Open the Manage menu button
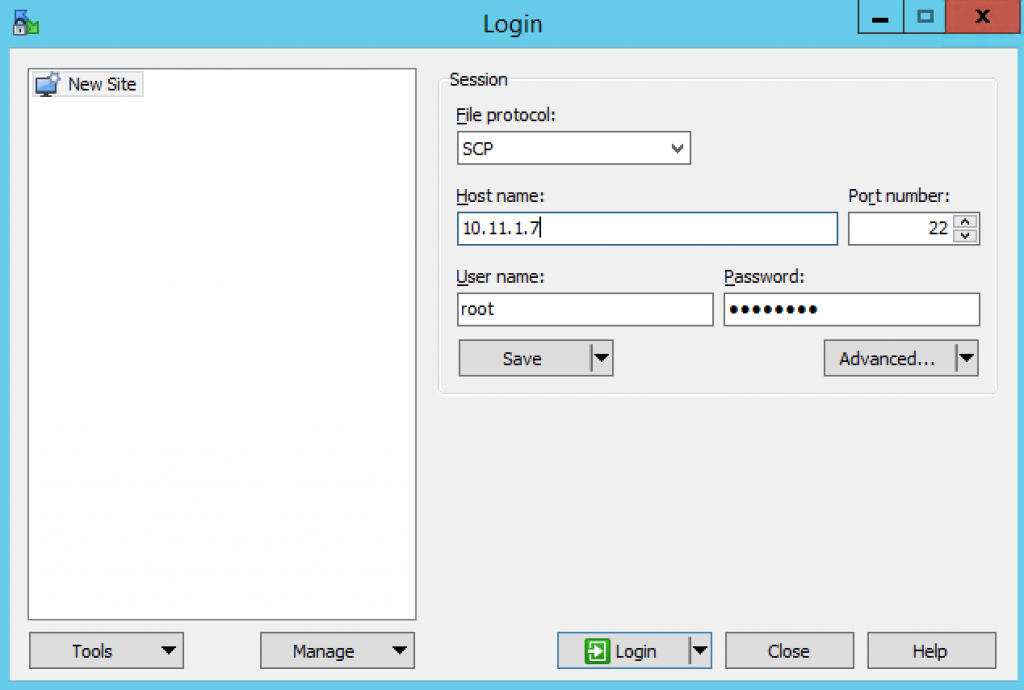The height and width of the screenshot is (690, 1024). click(337, 651)
